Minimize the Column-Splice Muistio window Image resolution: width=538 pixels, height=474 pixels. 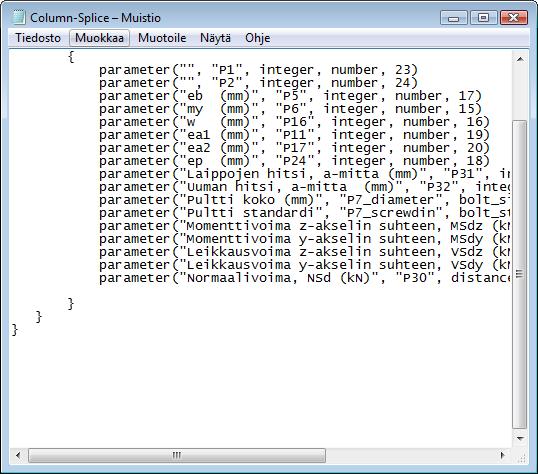coord(453,18)
